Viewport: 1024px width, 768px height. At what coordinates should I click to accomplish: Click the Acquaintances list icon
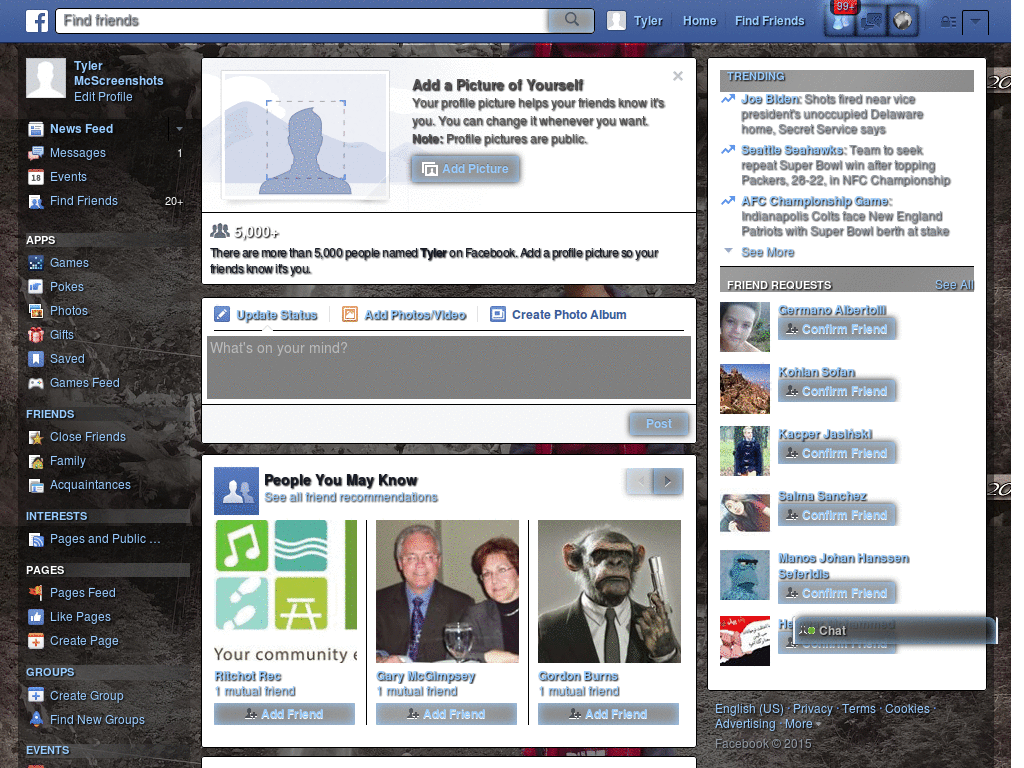click(x=36, y=485)
